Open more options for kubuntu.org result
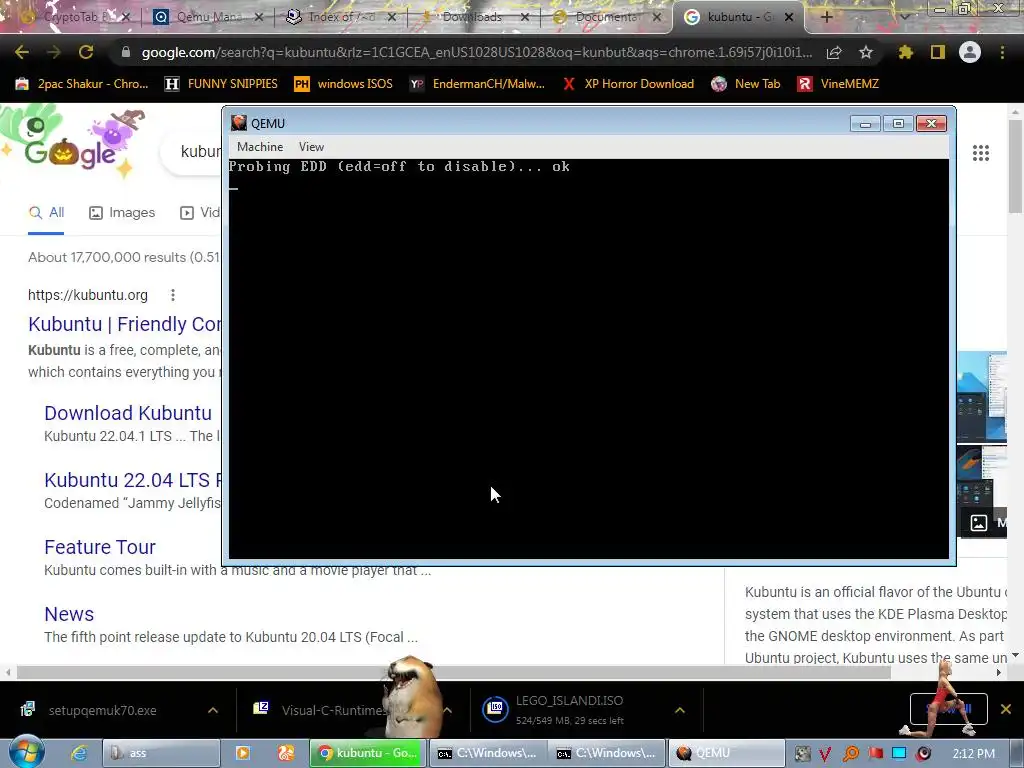 pos(172,295)
